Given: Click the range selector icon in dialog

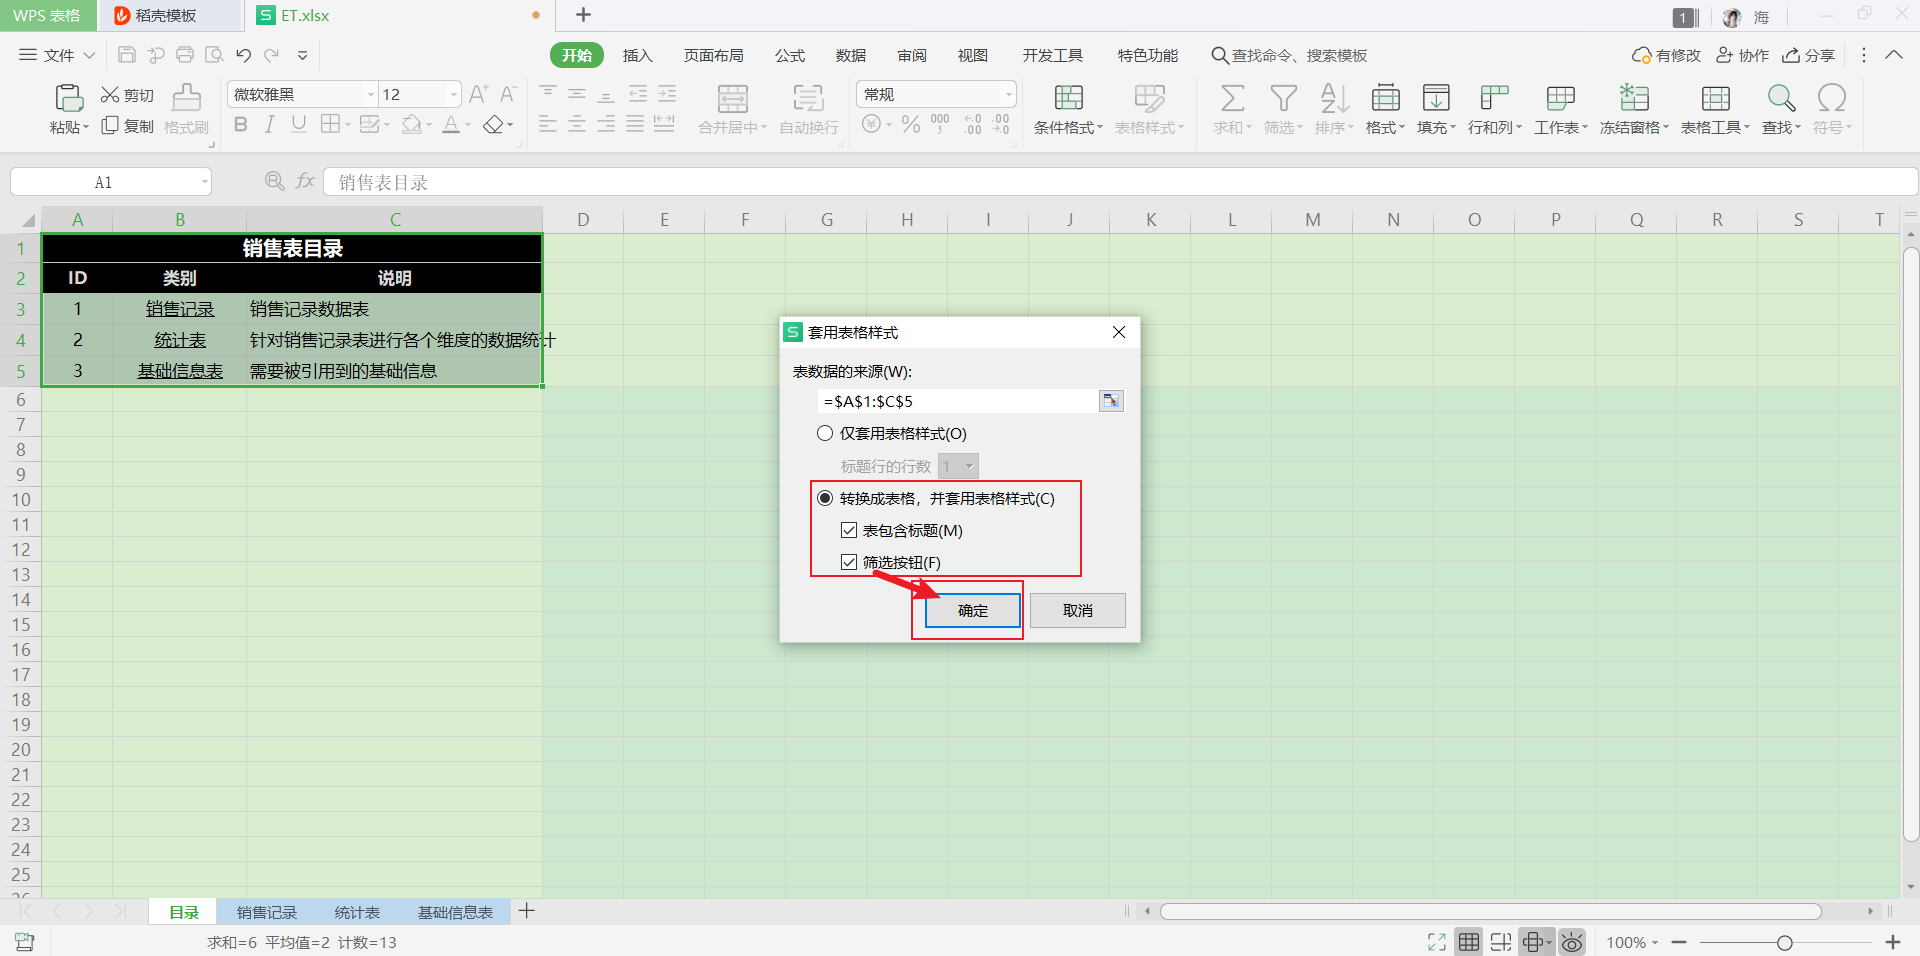Looking at the screenshot, I should click(x=1111, y=401).
